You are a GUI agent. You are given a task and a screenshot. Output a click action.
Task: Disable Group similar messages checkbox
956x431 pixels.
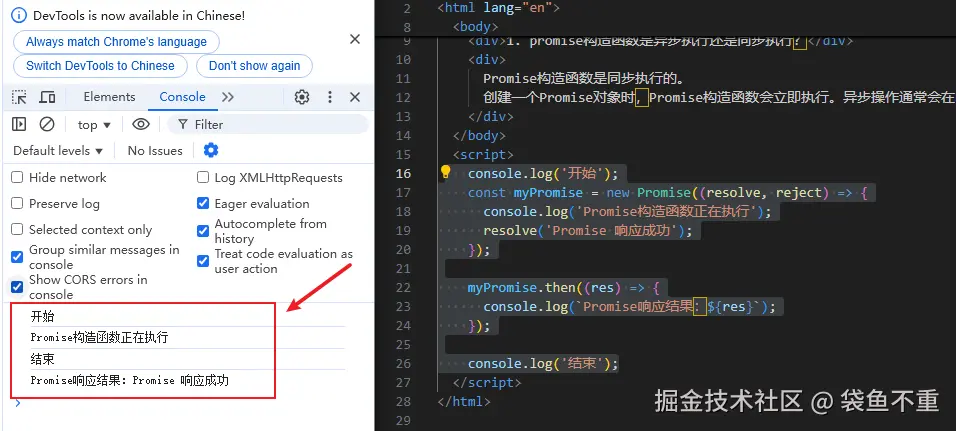(x=18, y=257)
